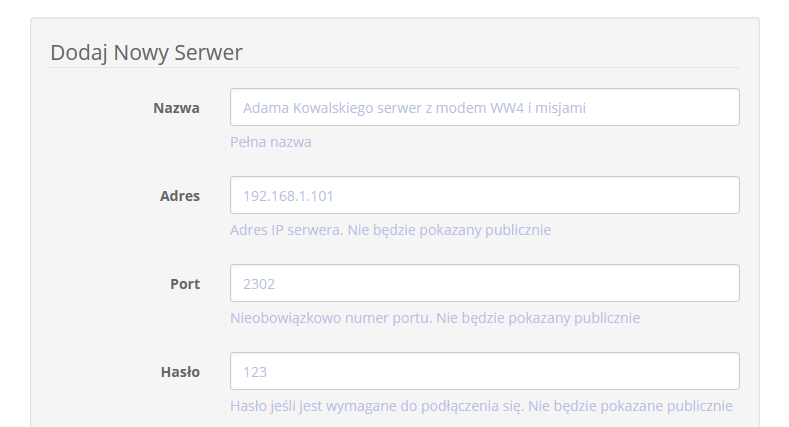Click the 'Hasło' field label
The height and width of the screenshot is (427, 789).
tap(180, 372)
